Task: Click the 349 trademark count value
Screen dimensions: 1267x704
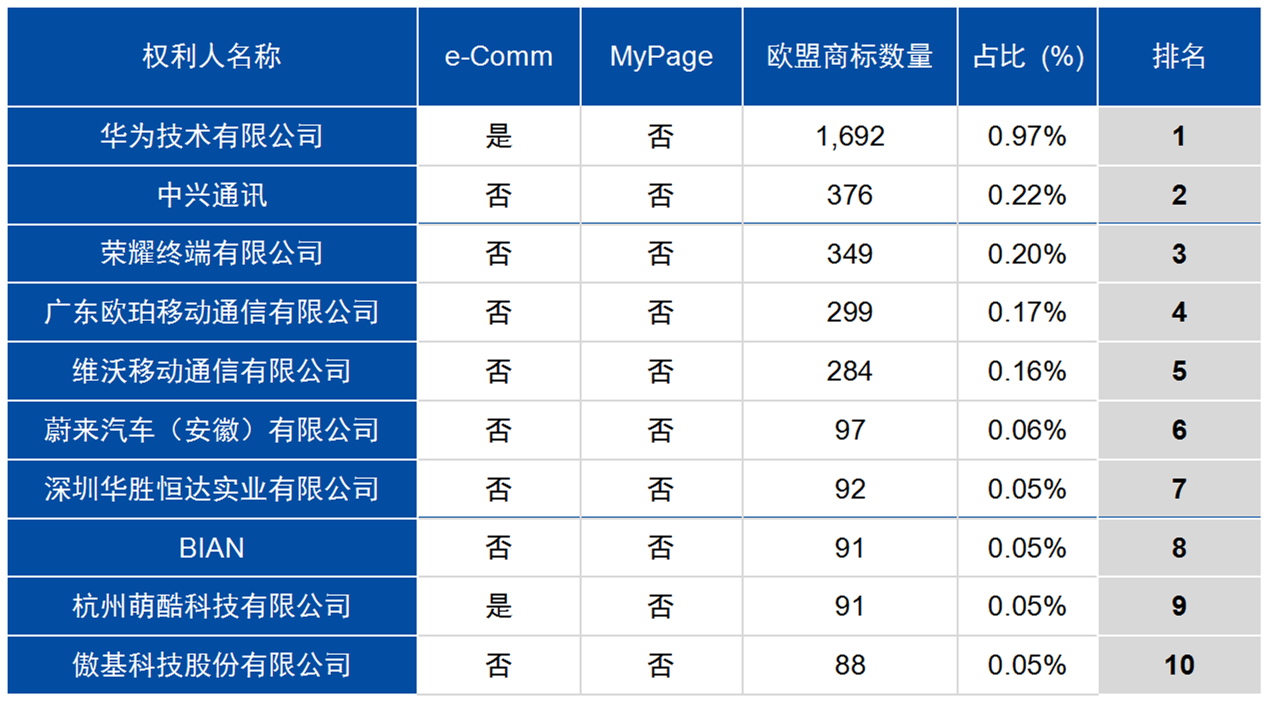Action: (x=850, y=254)
